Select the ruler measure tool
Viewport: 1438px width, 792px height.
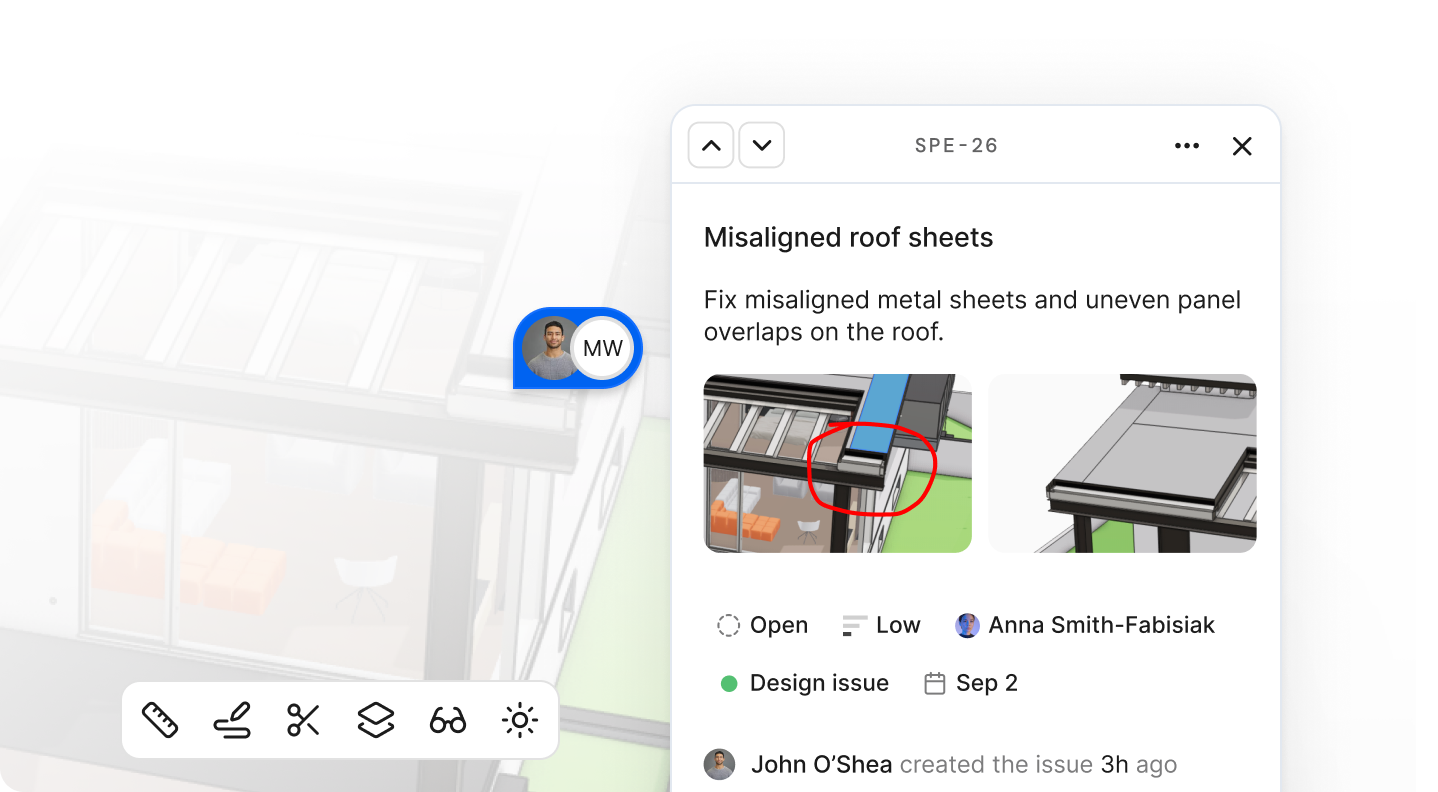[160, 720]
